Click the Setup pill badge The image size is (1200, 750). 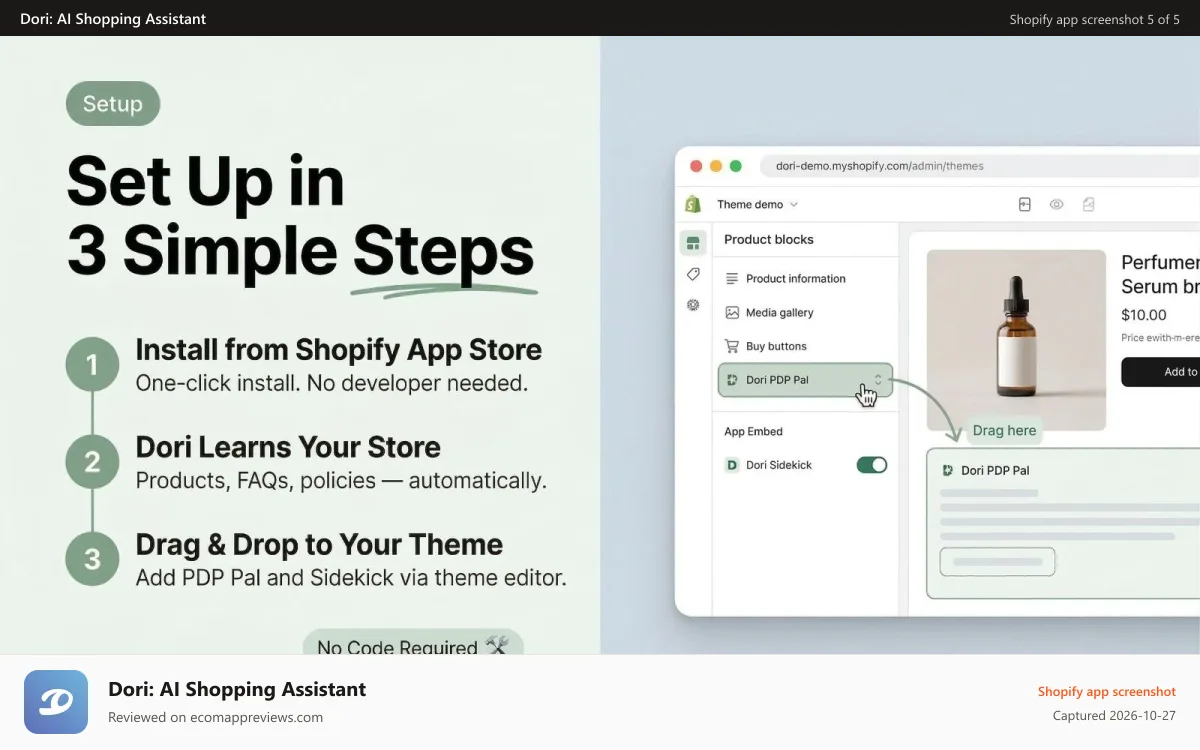pyautogui.click(x=113, y=104)
